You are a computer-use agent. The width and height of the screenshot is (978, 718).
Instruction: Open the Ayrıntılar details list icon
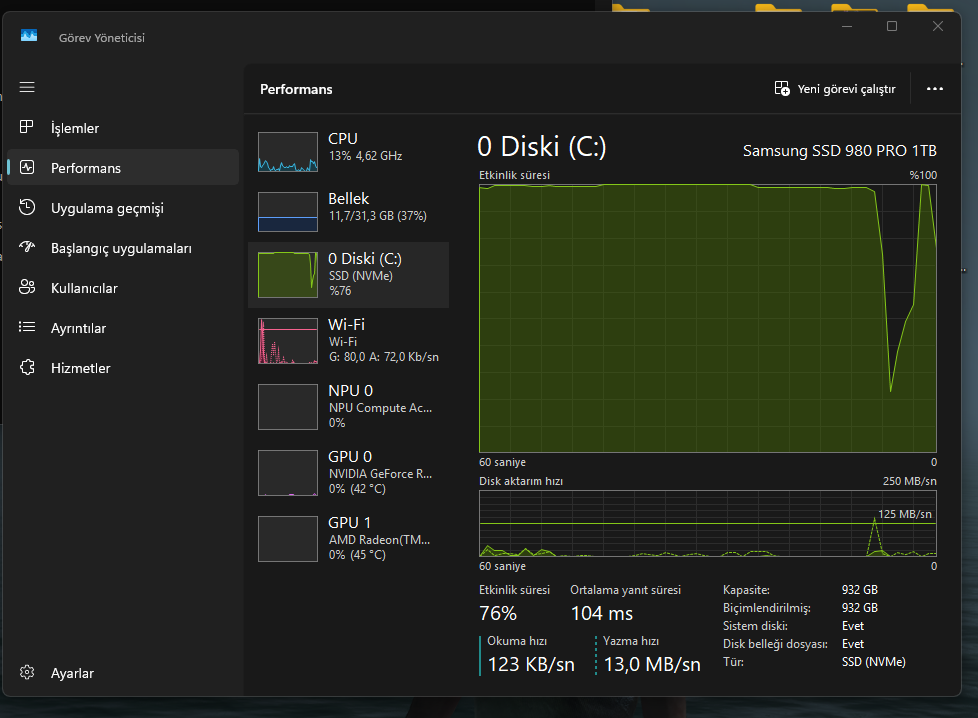tap(27, 327)
